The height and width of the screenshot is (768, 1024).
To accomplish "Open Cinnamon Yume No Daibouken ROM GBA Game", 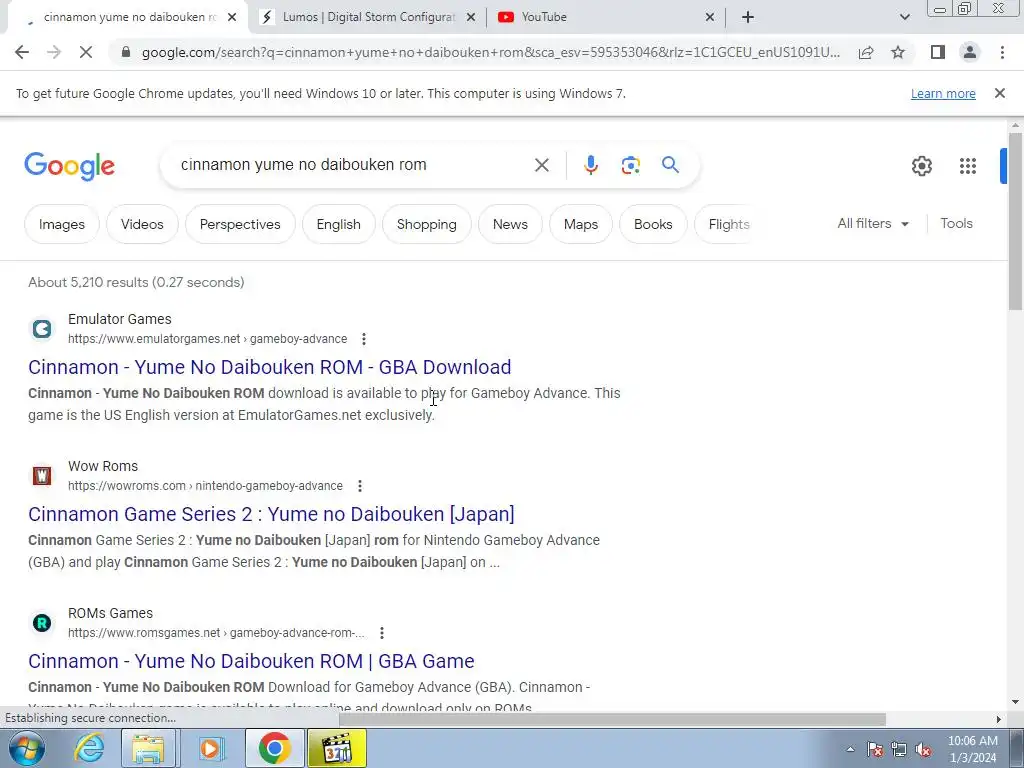I will point(251,661).
